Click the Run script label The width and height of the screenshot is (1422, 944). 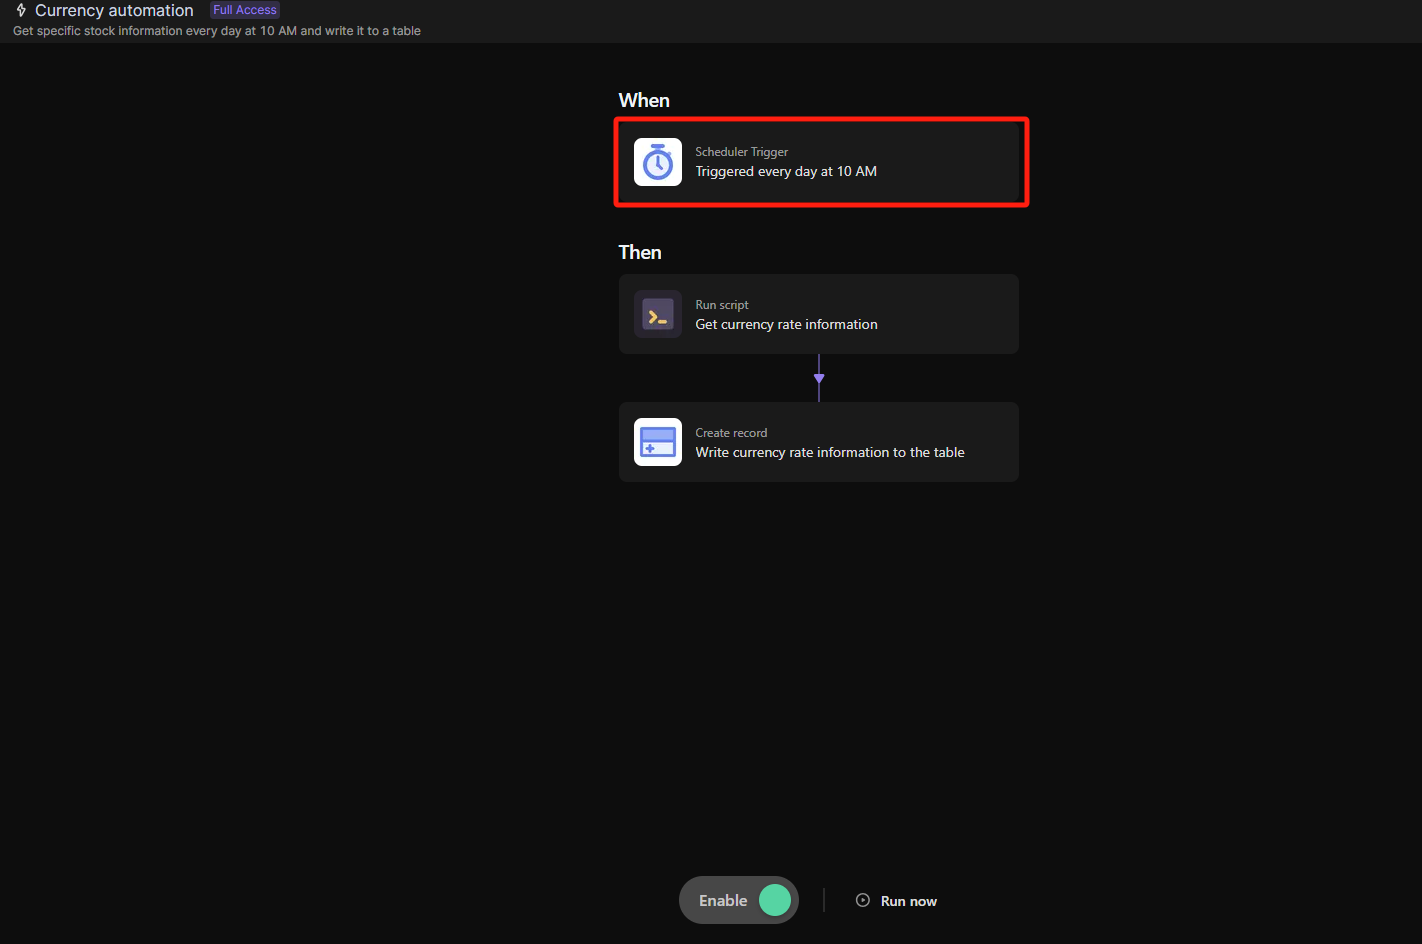pyautogui.click(x=722, y=305)
